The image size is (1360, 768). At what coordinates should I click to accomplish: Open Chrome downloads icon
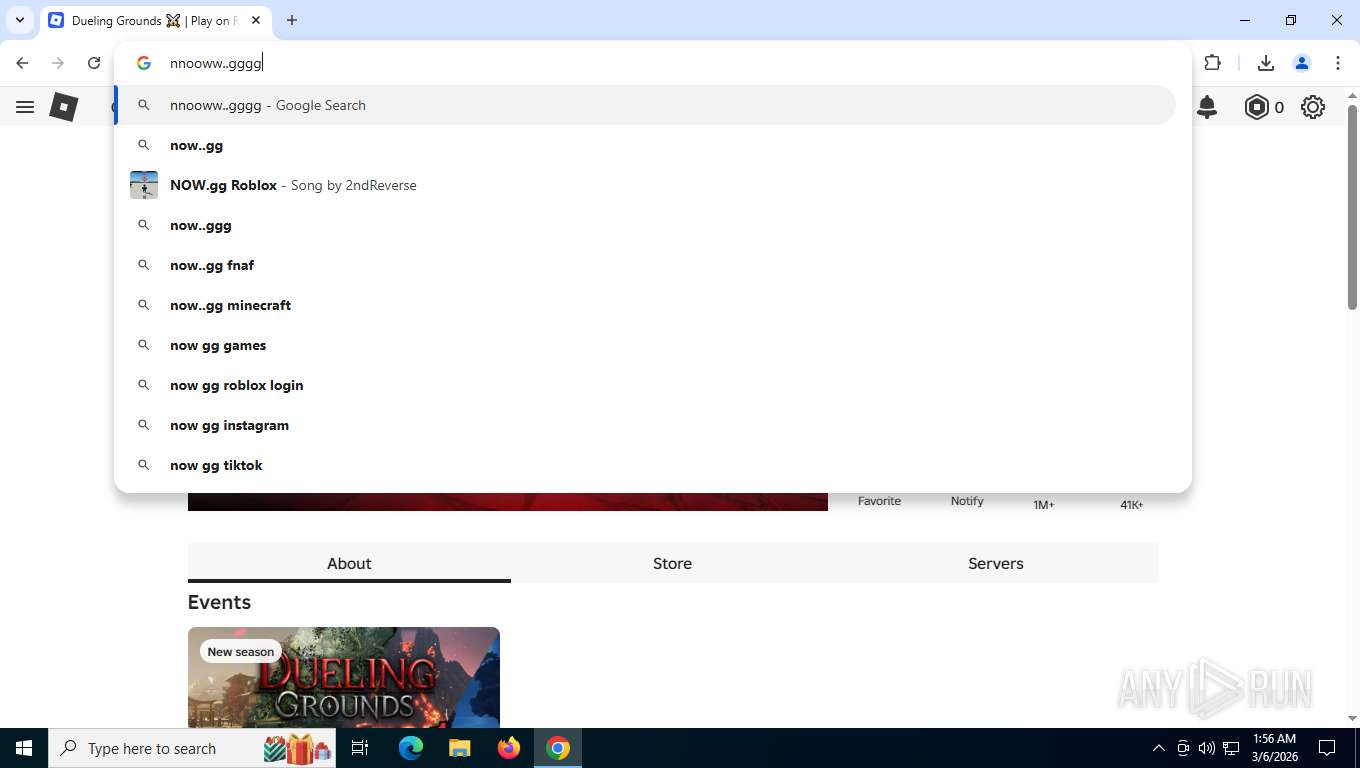click(x=1265, y=63)
